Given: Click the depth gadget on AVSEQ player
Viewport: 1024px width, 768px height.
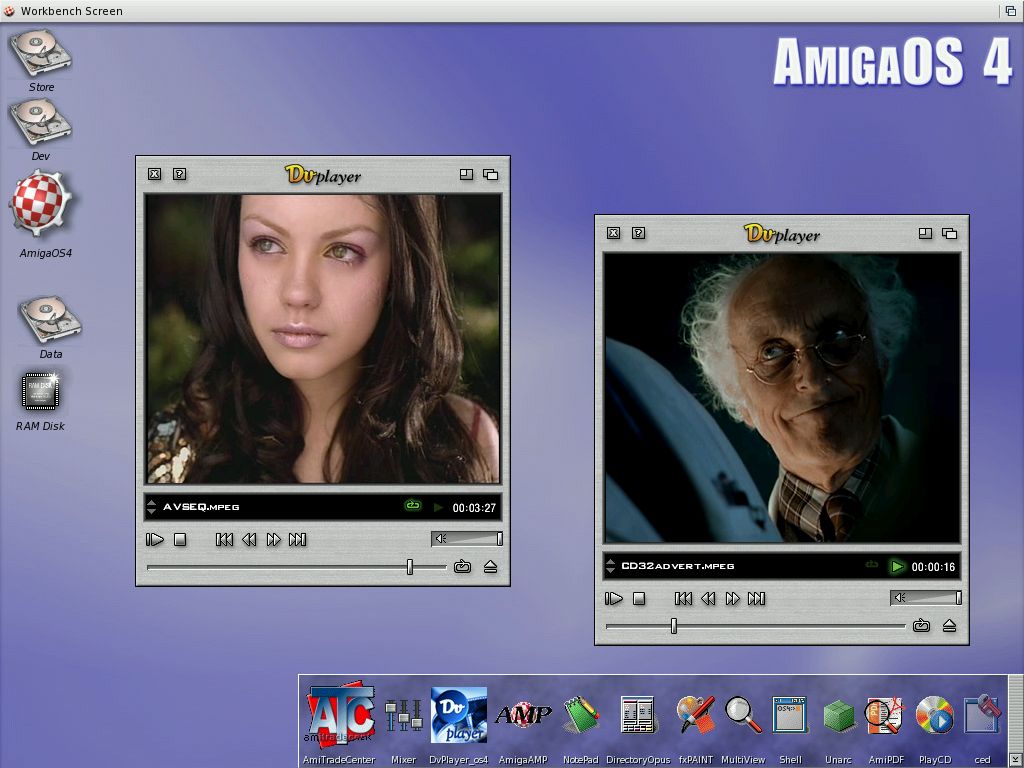Looking at the screenshot, I should point(490,174).
